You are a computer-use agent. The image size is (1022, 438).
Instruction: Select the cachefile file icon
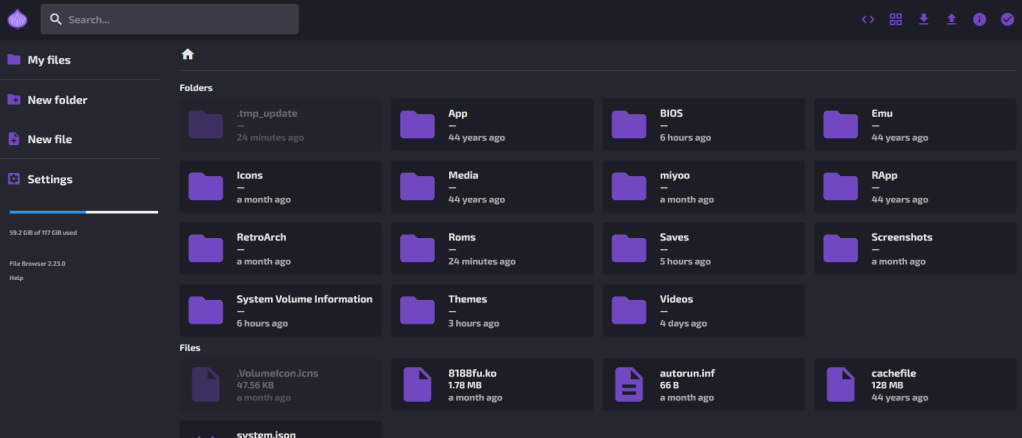[840, 384]
